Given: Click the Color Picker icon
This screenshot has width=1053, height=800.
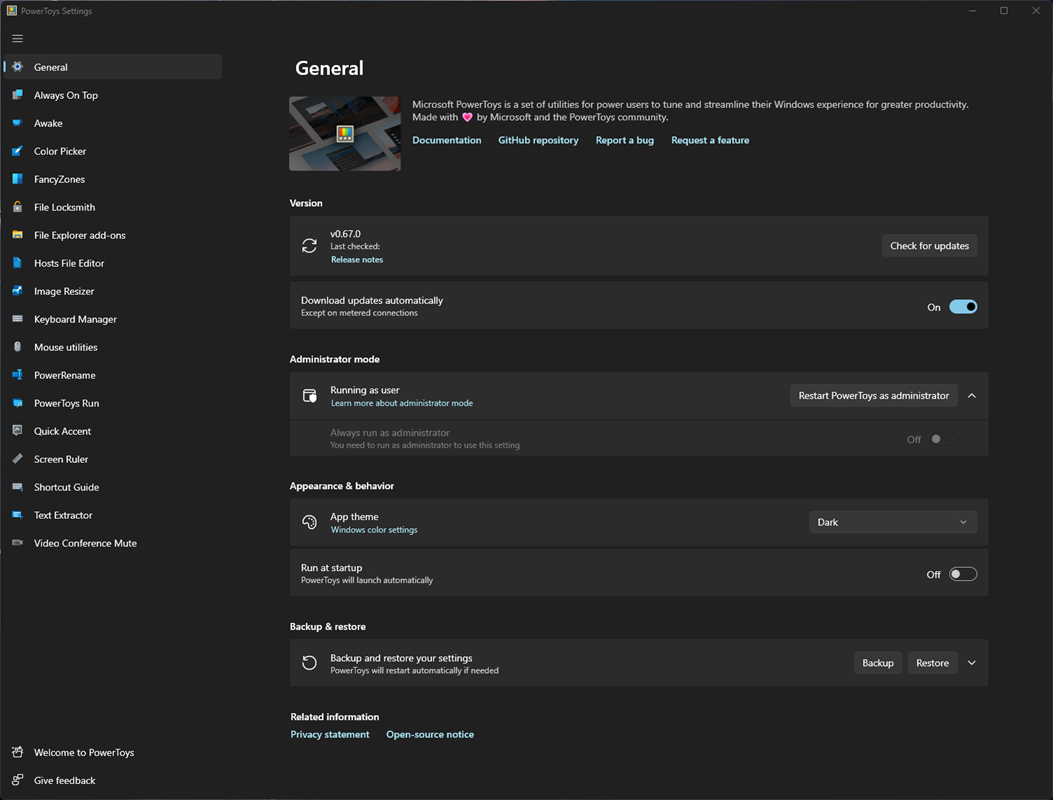Looking at the screenshot, I should 17,151.
